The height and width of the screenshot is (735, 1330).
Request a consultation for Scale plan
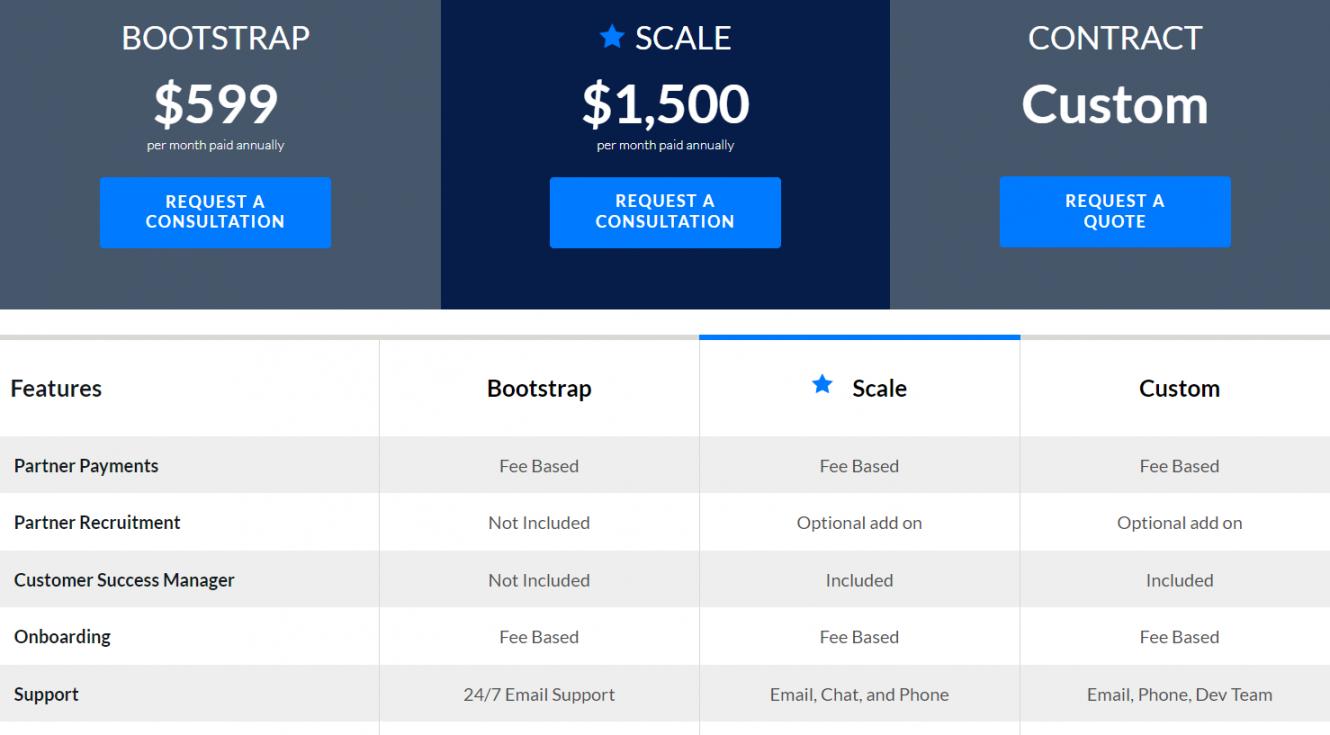coord(665,212)
